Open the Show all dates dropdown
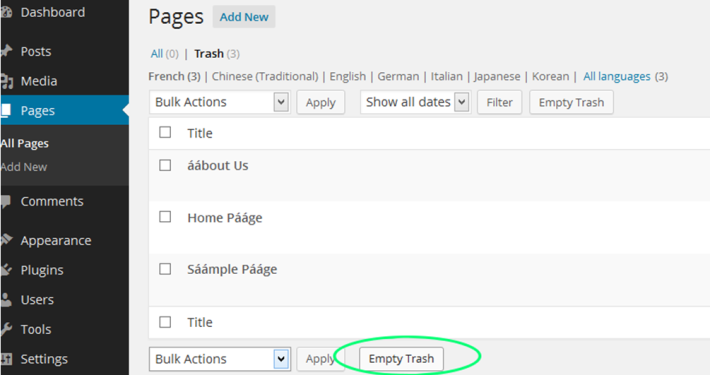 (415, 102)
